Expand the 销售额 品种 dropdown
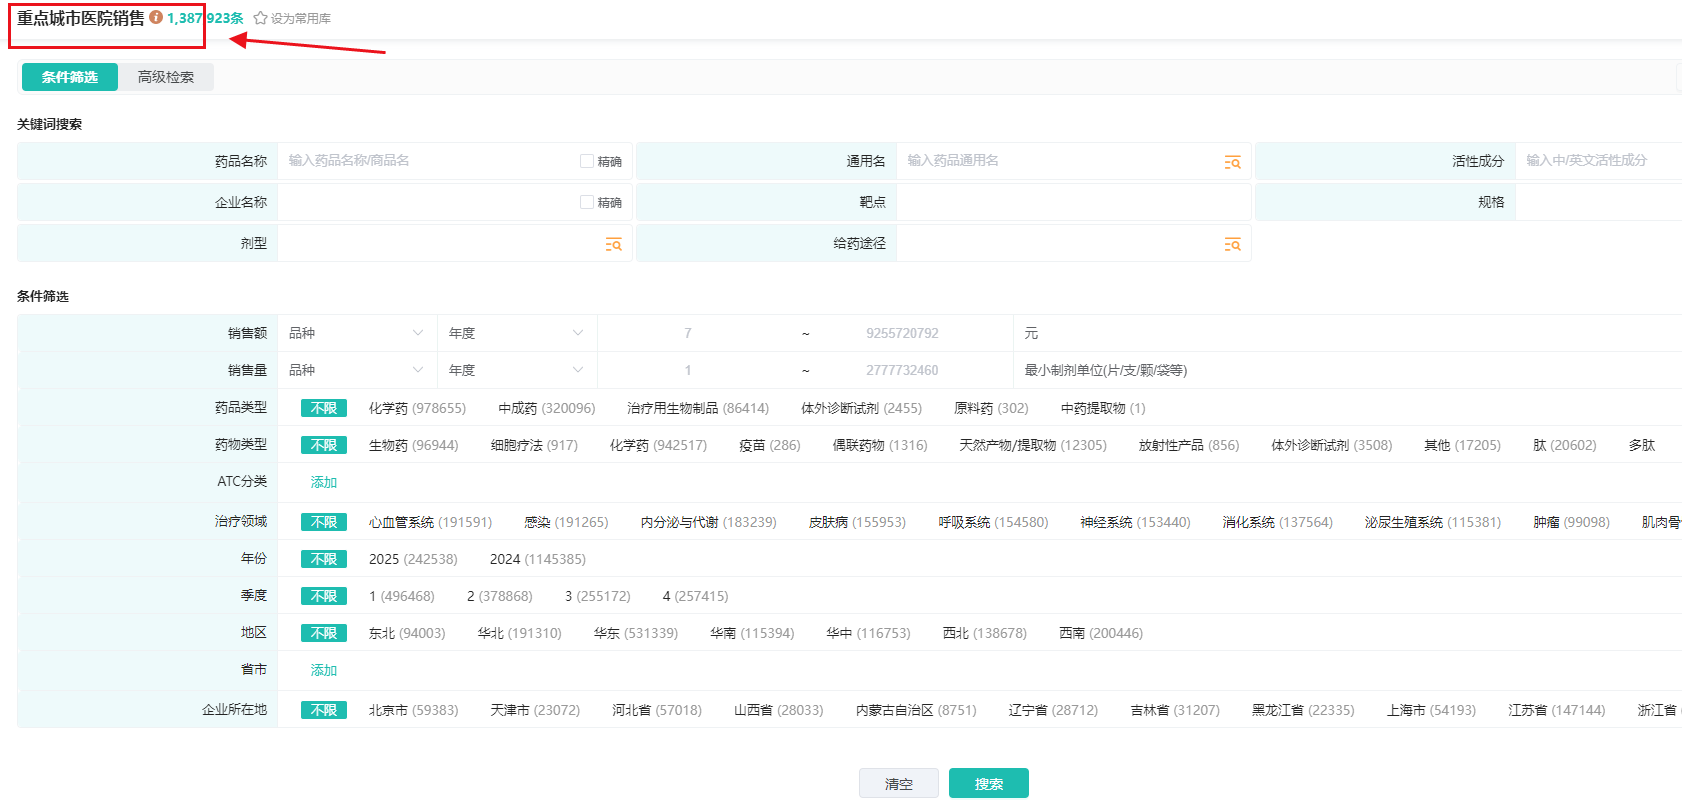This screenshot has width=1682, height=806. (356, 333)
